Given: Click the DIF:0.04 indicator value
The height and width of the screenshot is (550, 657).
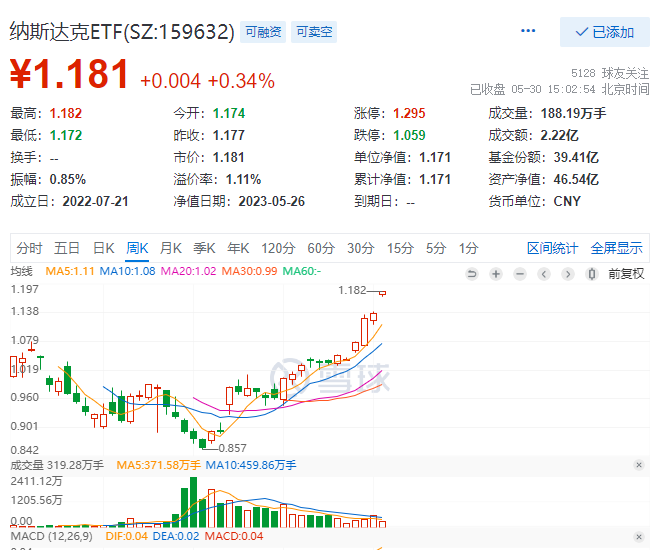Looking at the screenshot, I should point(127,537).
